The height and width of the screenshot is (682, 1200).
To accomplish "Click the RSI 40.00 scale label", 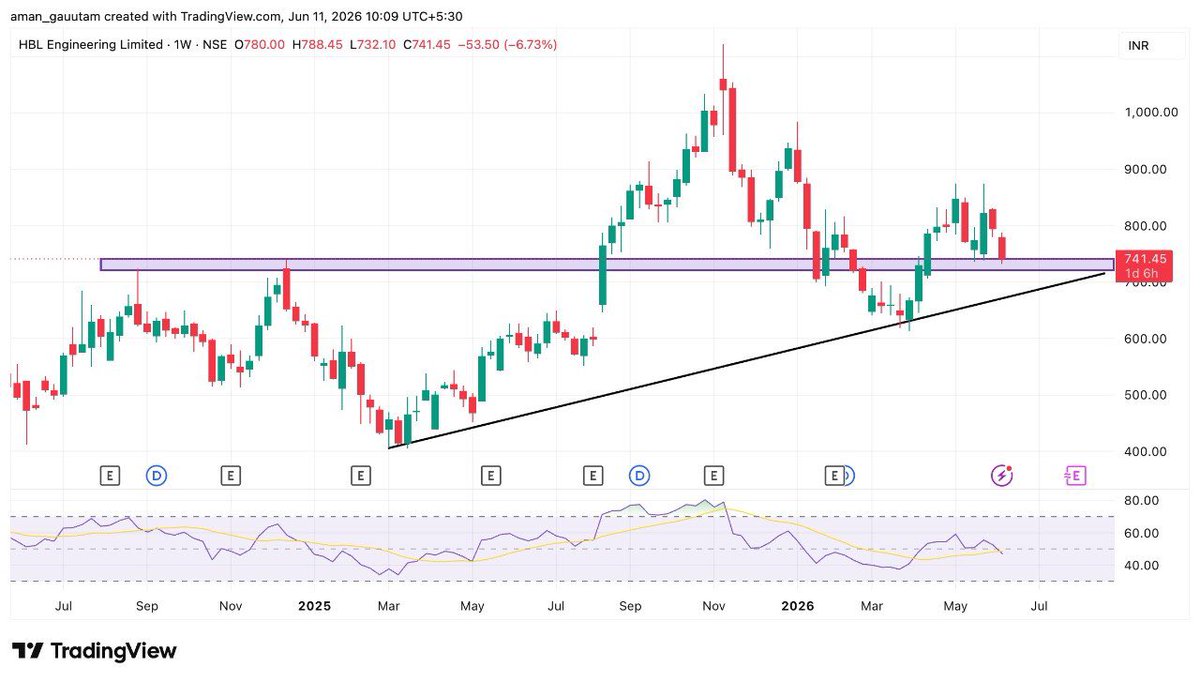I will [1143, 565].
